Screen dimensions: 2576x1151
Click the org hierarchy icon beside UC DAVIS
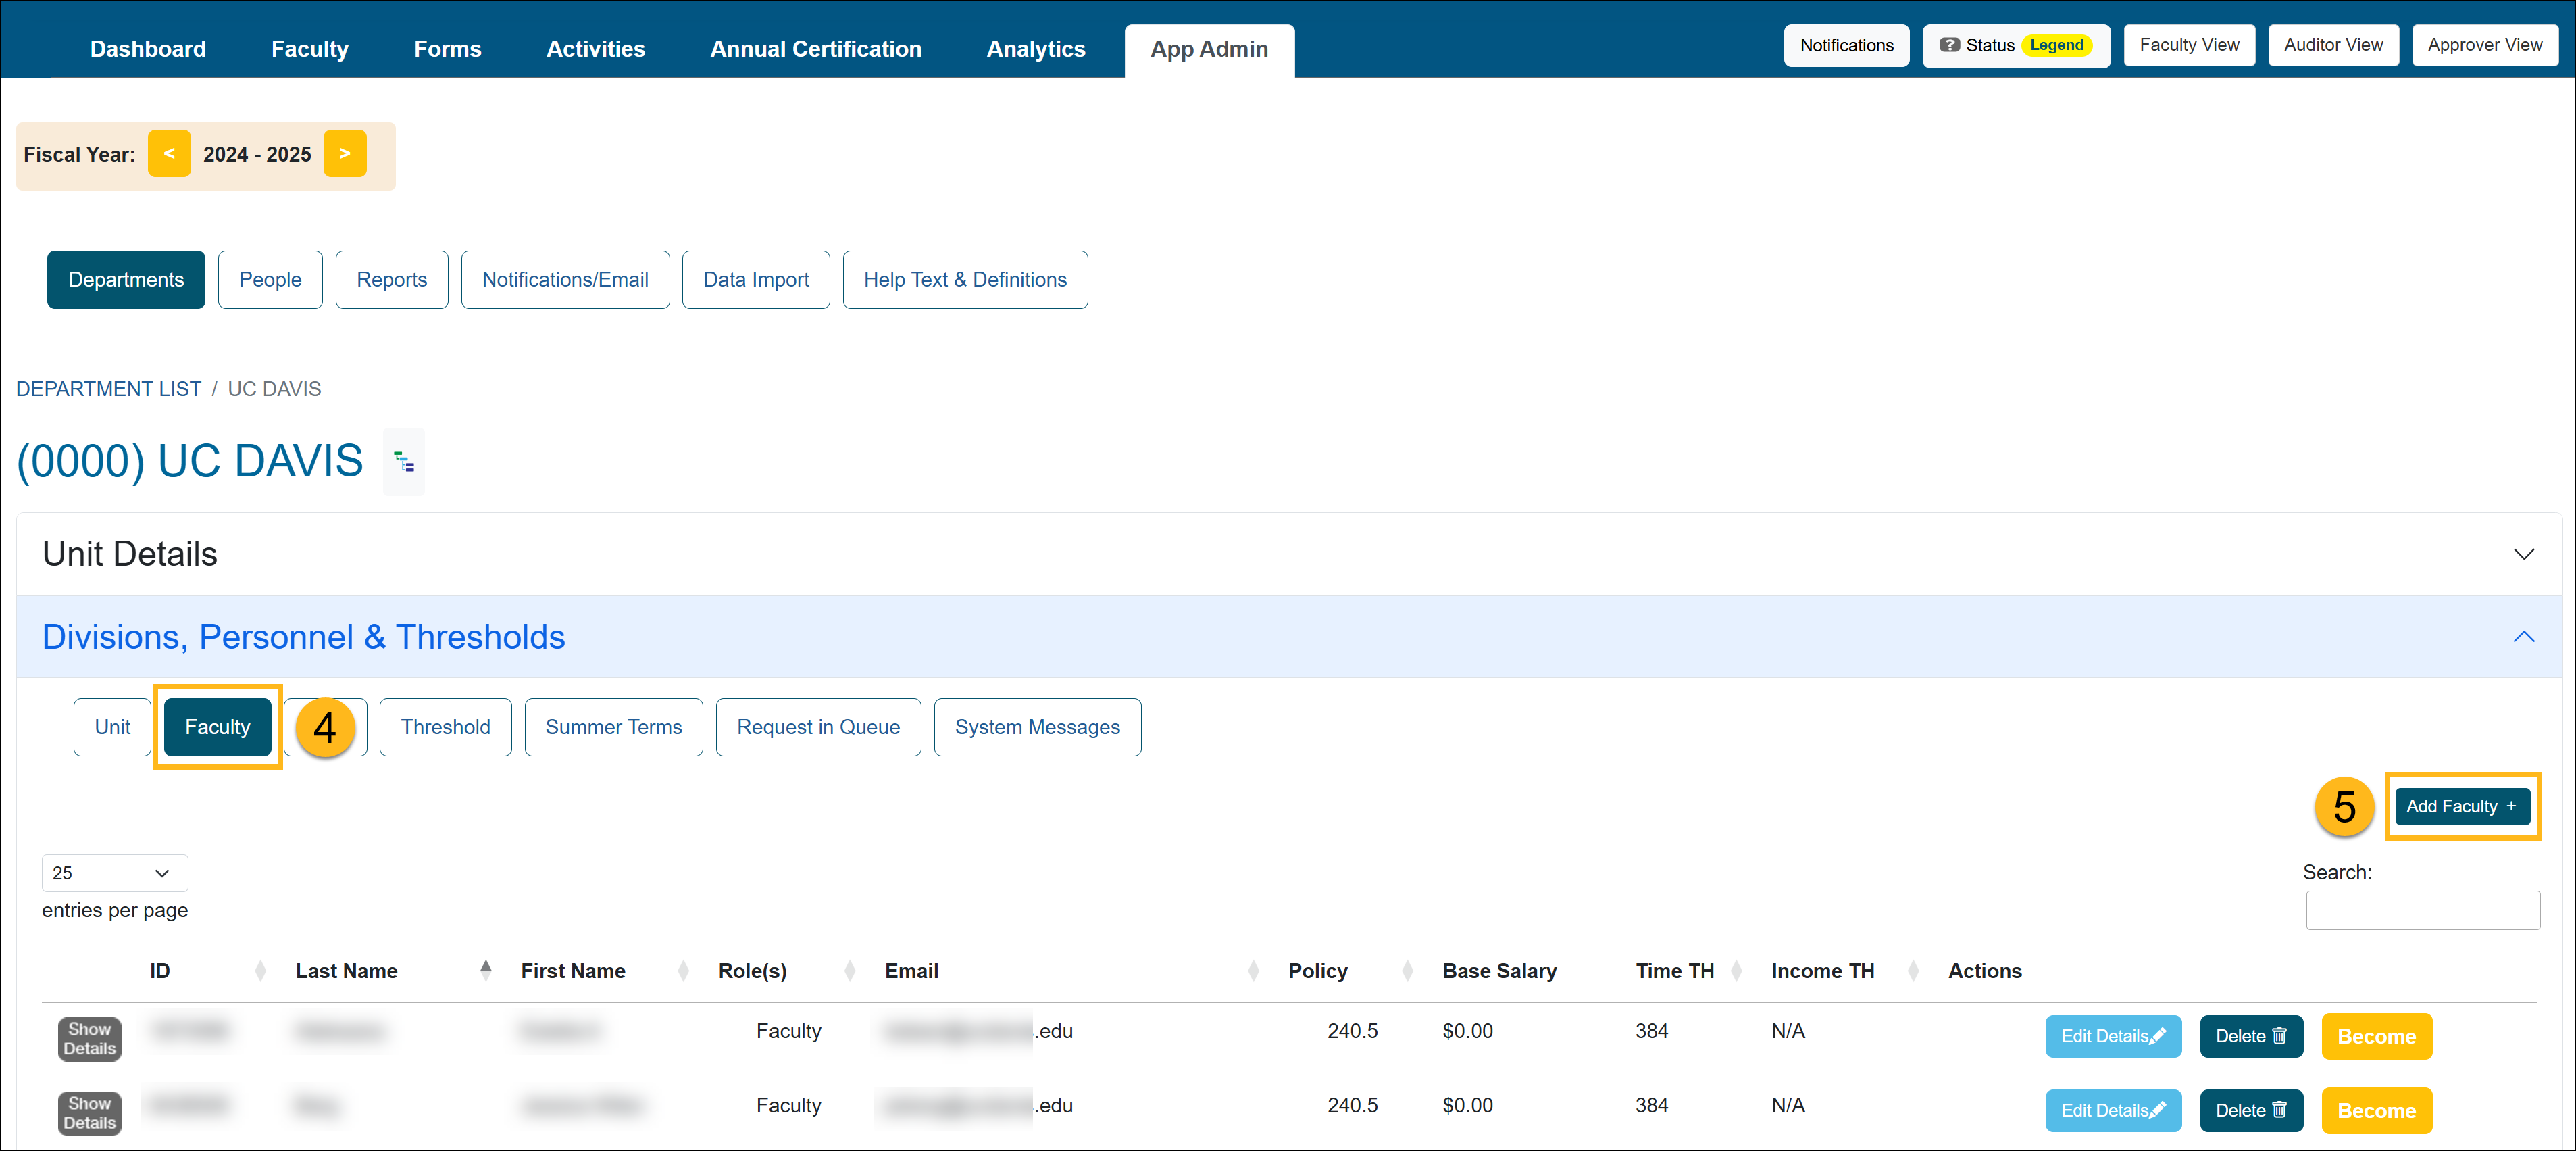[404, 462]
